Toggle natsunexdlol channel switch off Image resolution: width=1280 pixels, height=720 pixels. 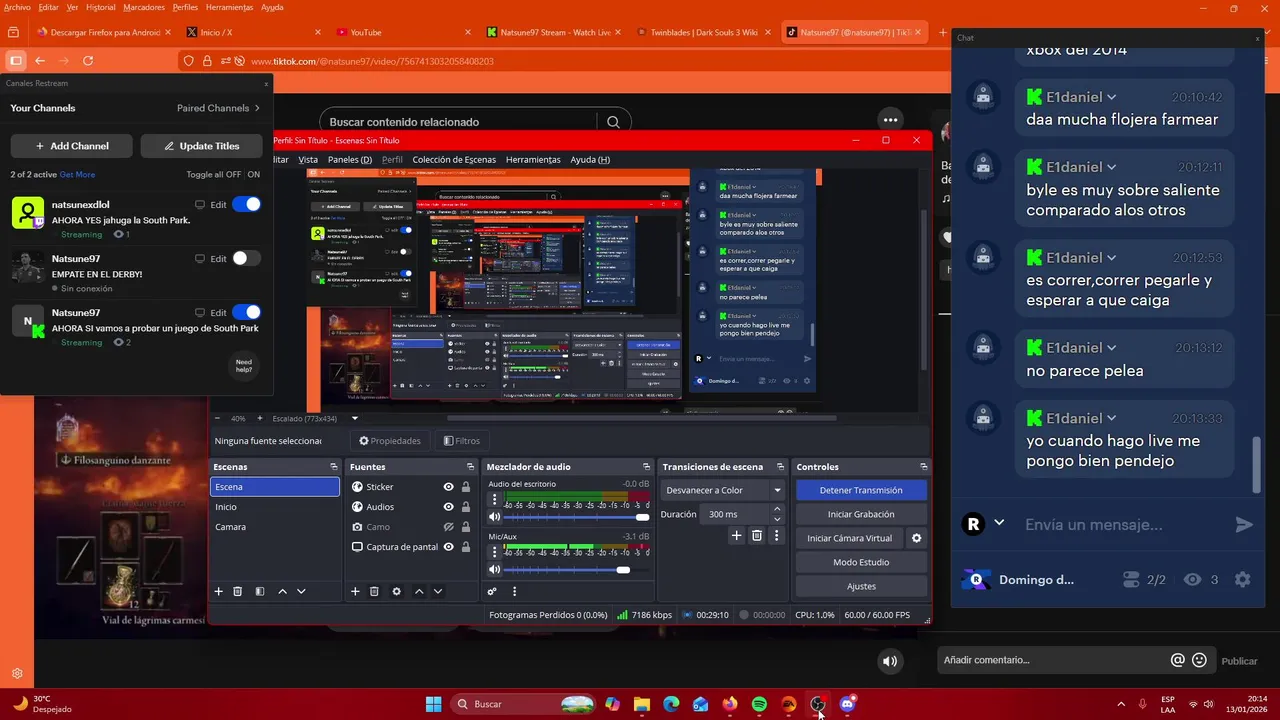coord(246,204)
